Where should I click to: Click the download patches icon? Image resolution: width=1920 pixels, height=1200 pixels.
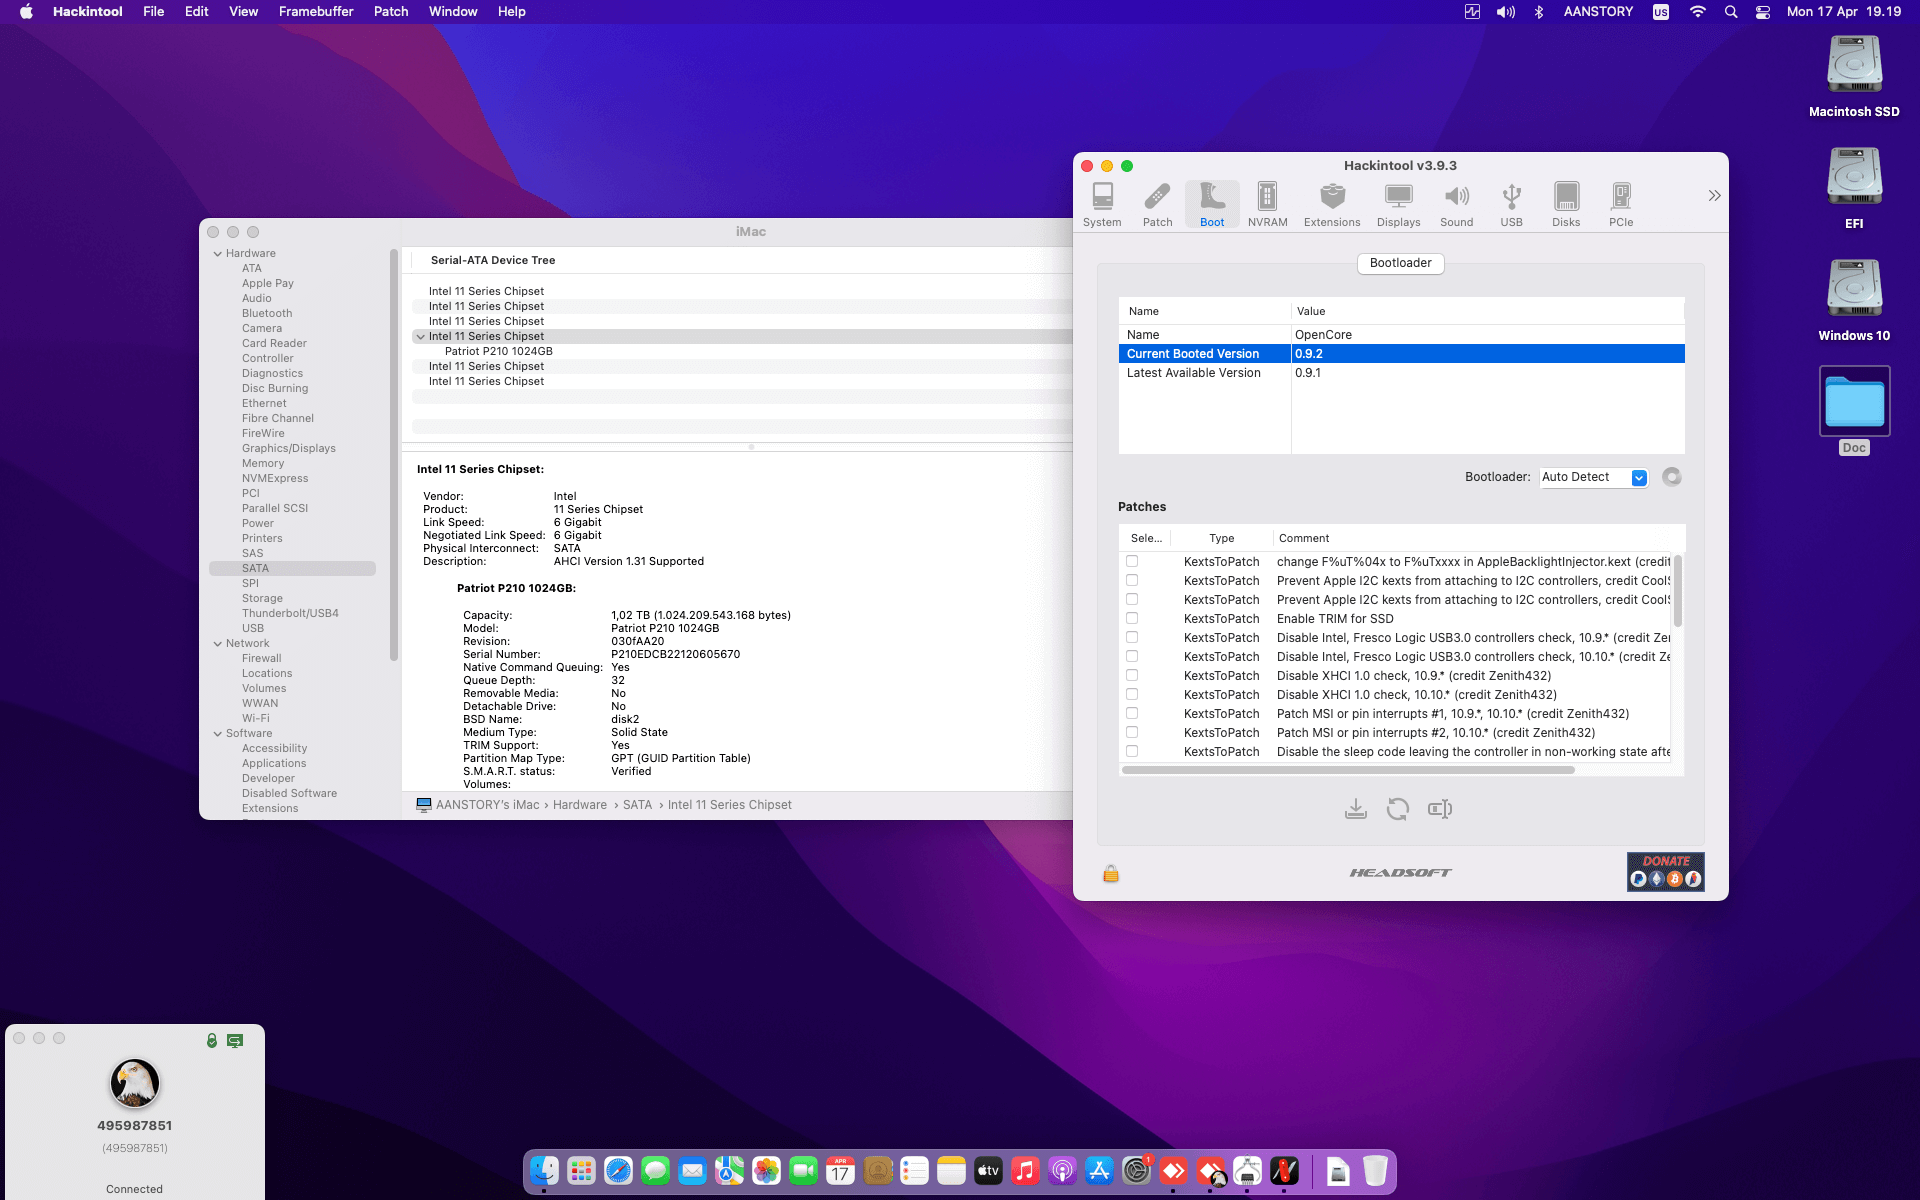[1355, 809]
